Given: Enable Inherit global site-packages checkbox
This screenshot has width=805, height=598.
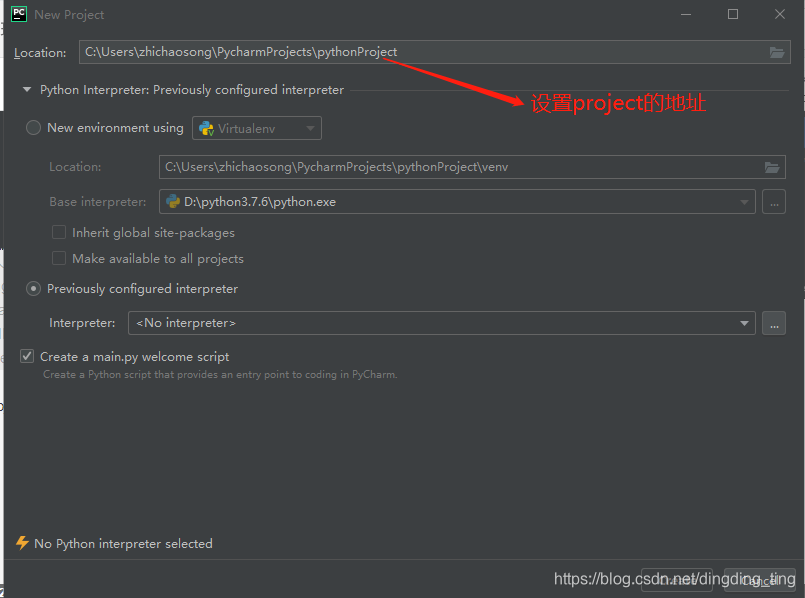Looking at the screenshot, I should (59, 233).
